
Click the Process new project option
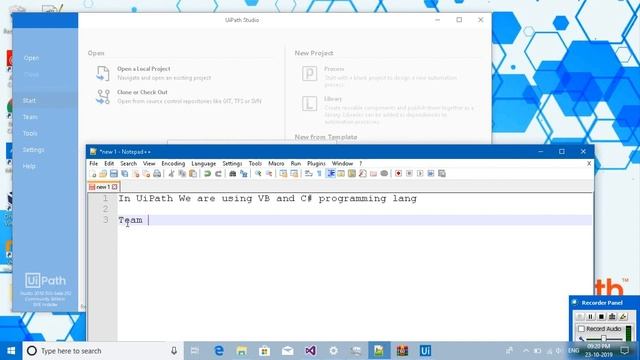click(x=334, y=69)
